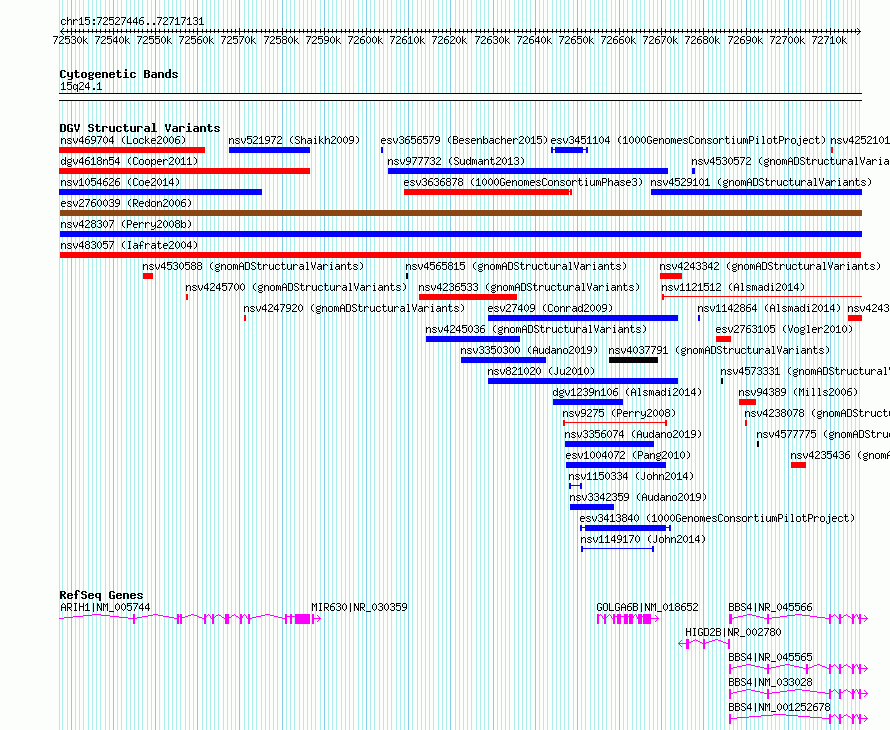Open nsv4236533 gnomAD variant label

point(529,287)
